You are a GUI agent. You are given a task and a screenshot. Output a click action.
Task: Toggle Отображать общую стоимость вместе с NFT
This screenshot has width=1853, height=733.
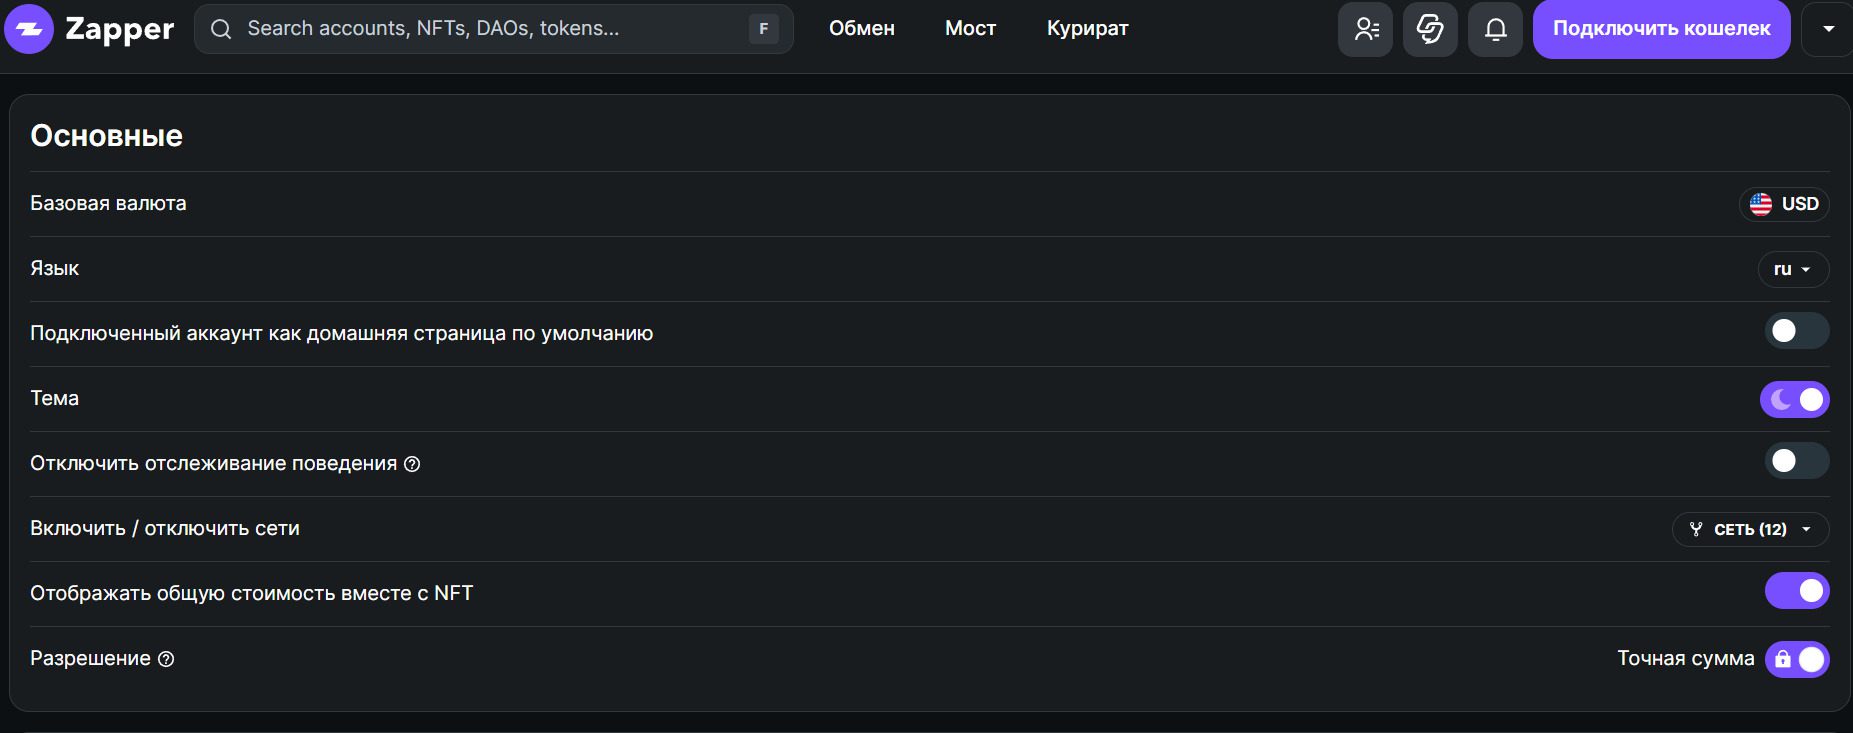[1796, 591]
